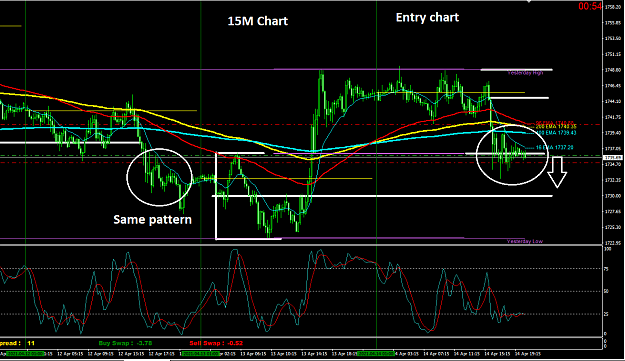Click the 14 Apr 15:15 time label
This screenshot has height=361, width=625.
pos(497,353)
